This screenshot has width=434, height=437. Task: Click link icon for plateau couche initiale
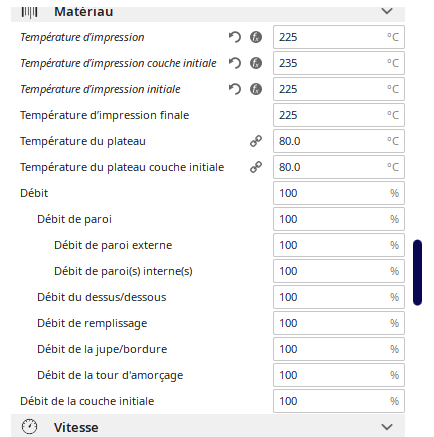256,167
